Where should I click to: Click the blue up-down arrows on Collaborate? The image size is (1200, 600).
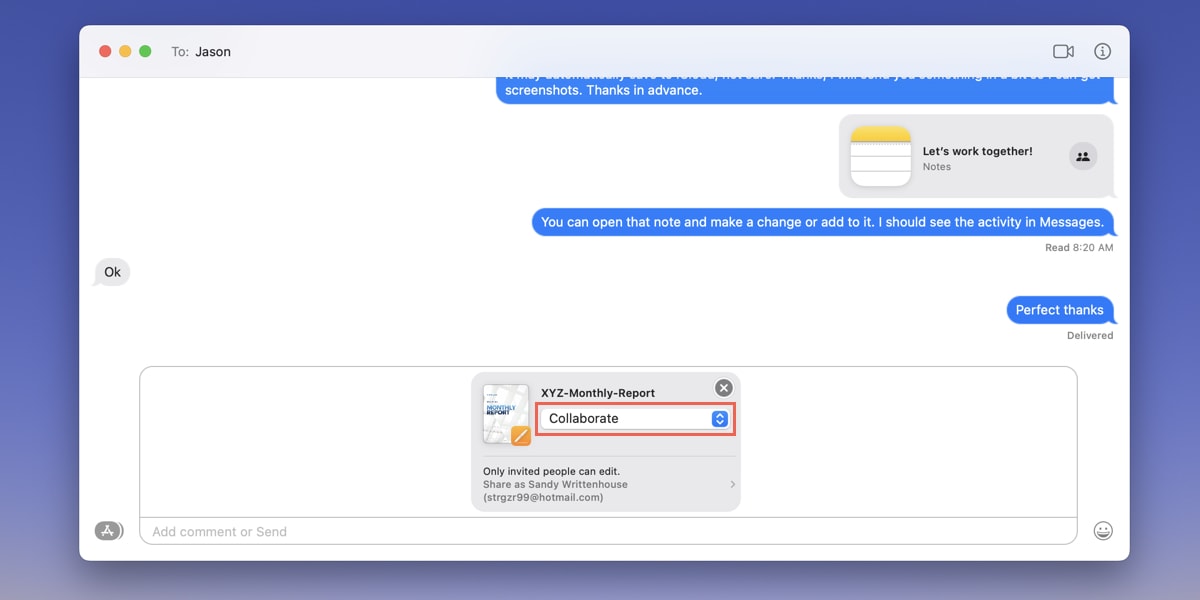pos(719,418)
